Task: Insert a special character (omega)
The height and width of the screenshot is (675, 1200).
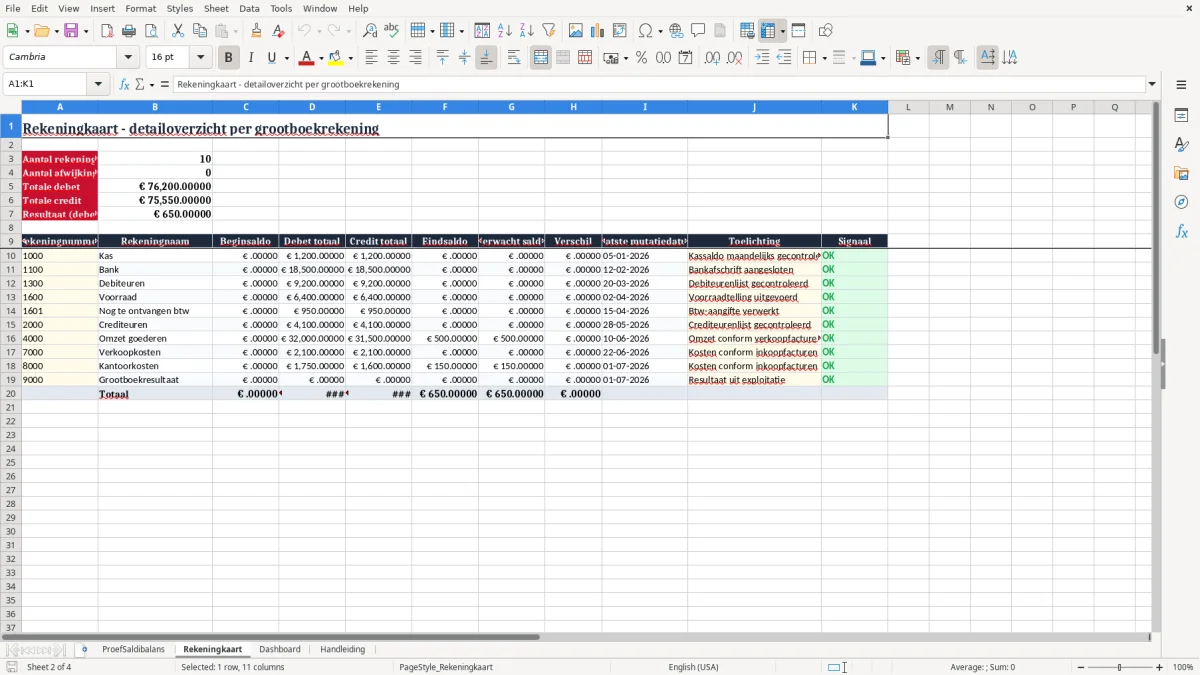Action: [x=646, y=31]
